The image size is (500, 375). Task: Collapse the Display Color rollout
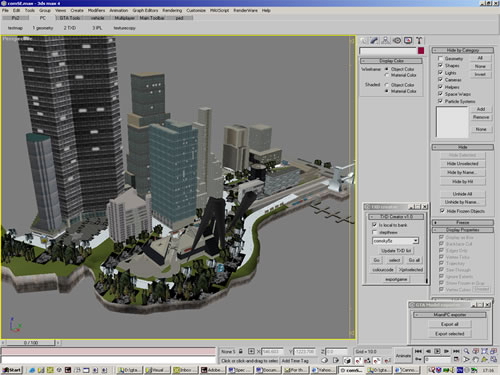(391, 61)
